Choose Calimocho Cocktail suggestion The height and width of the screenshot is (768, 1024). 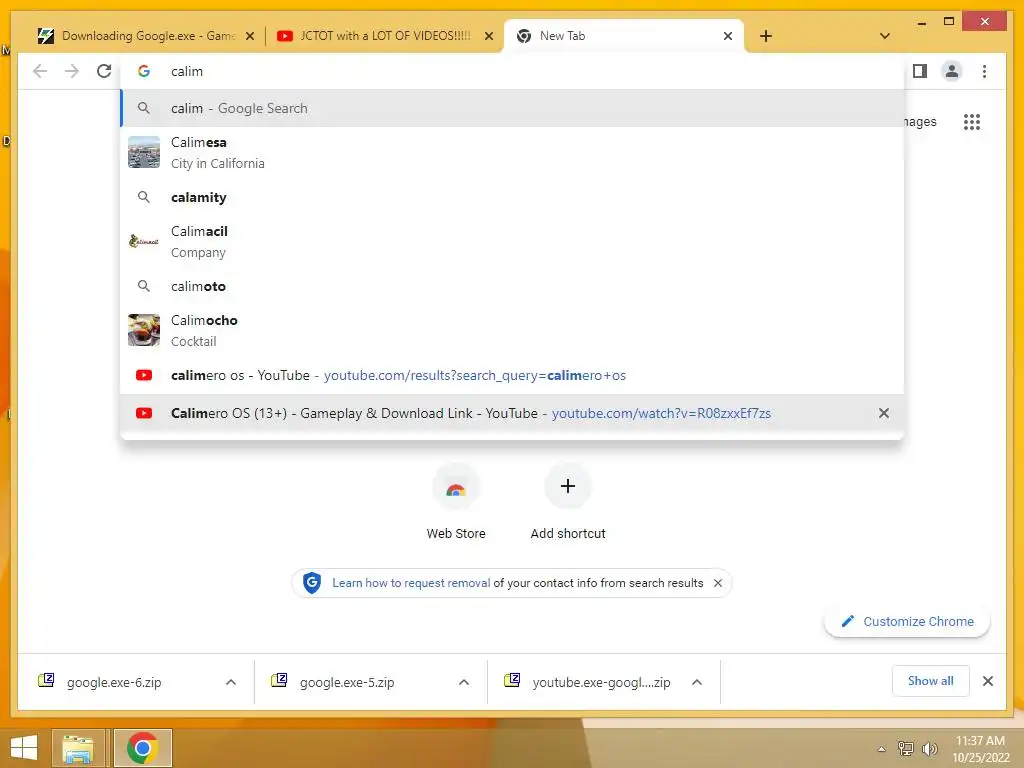(x=512, y=330)
